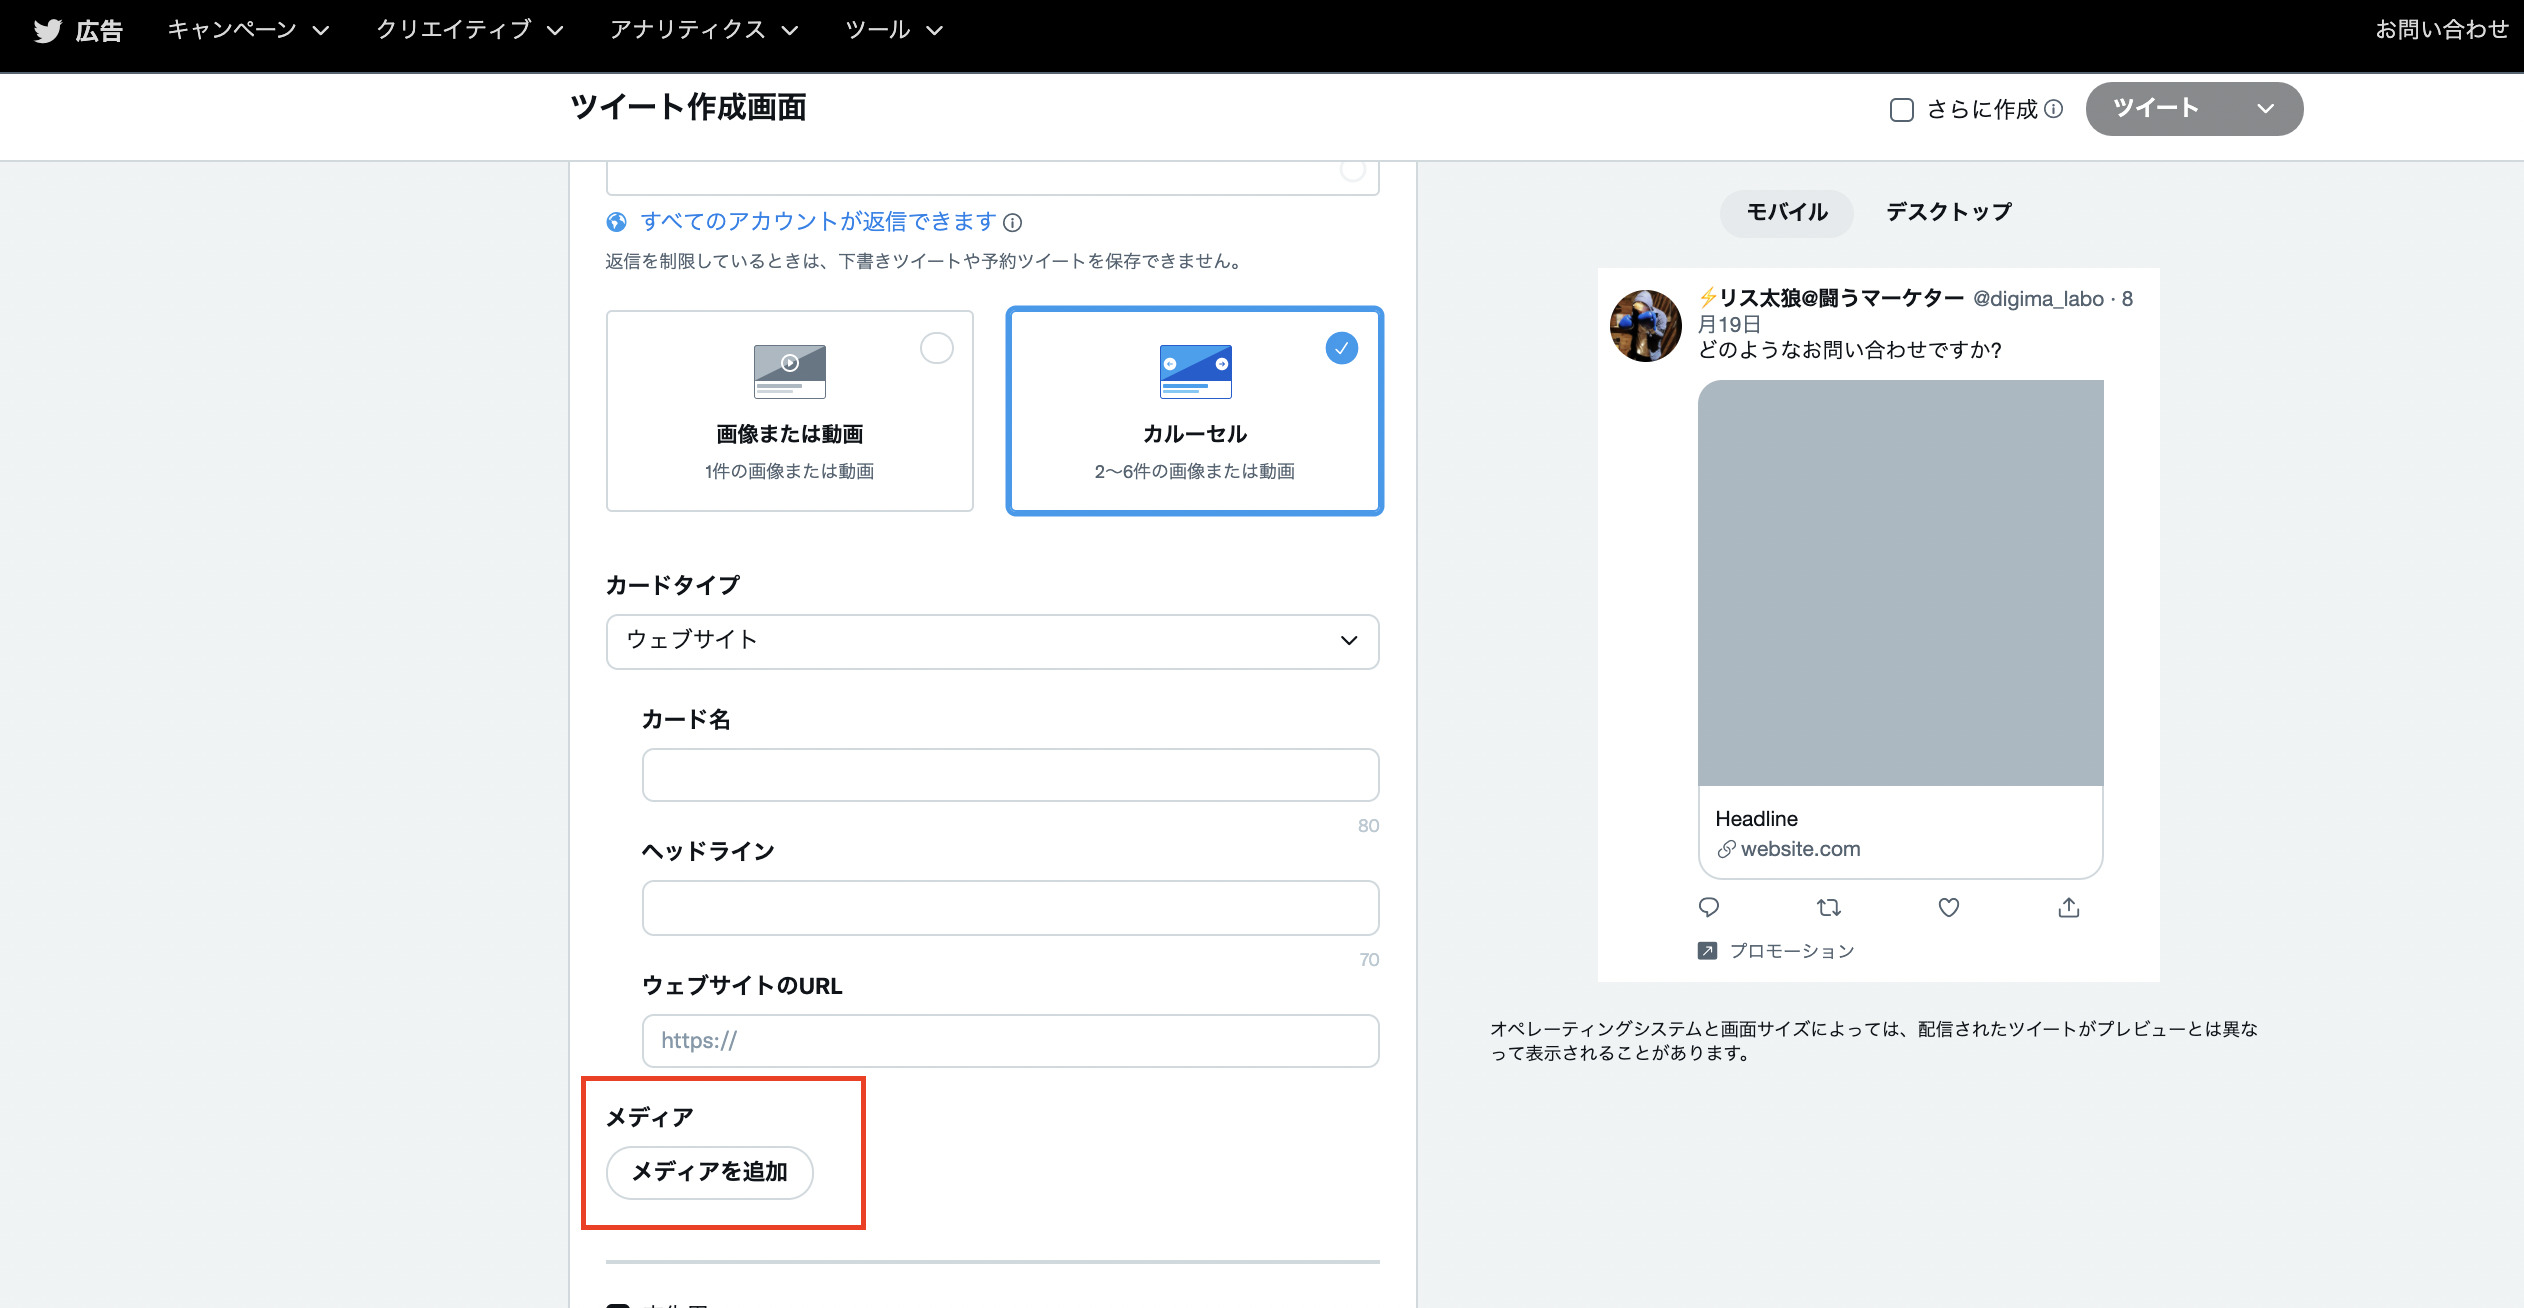
Task: Select the カルーセル radio option
Action: [x=1341, y=349]
